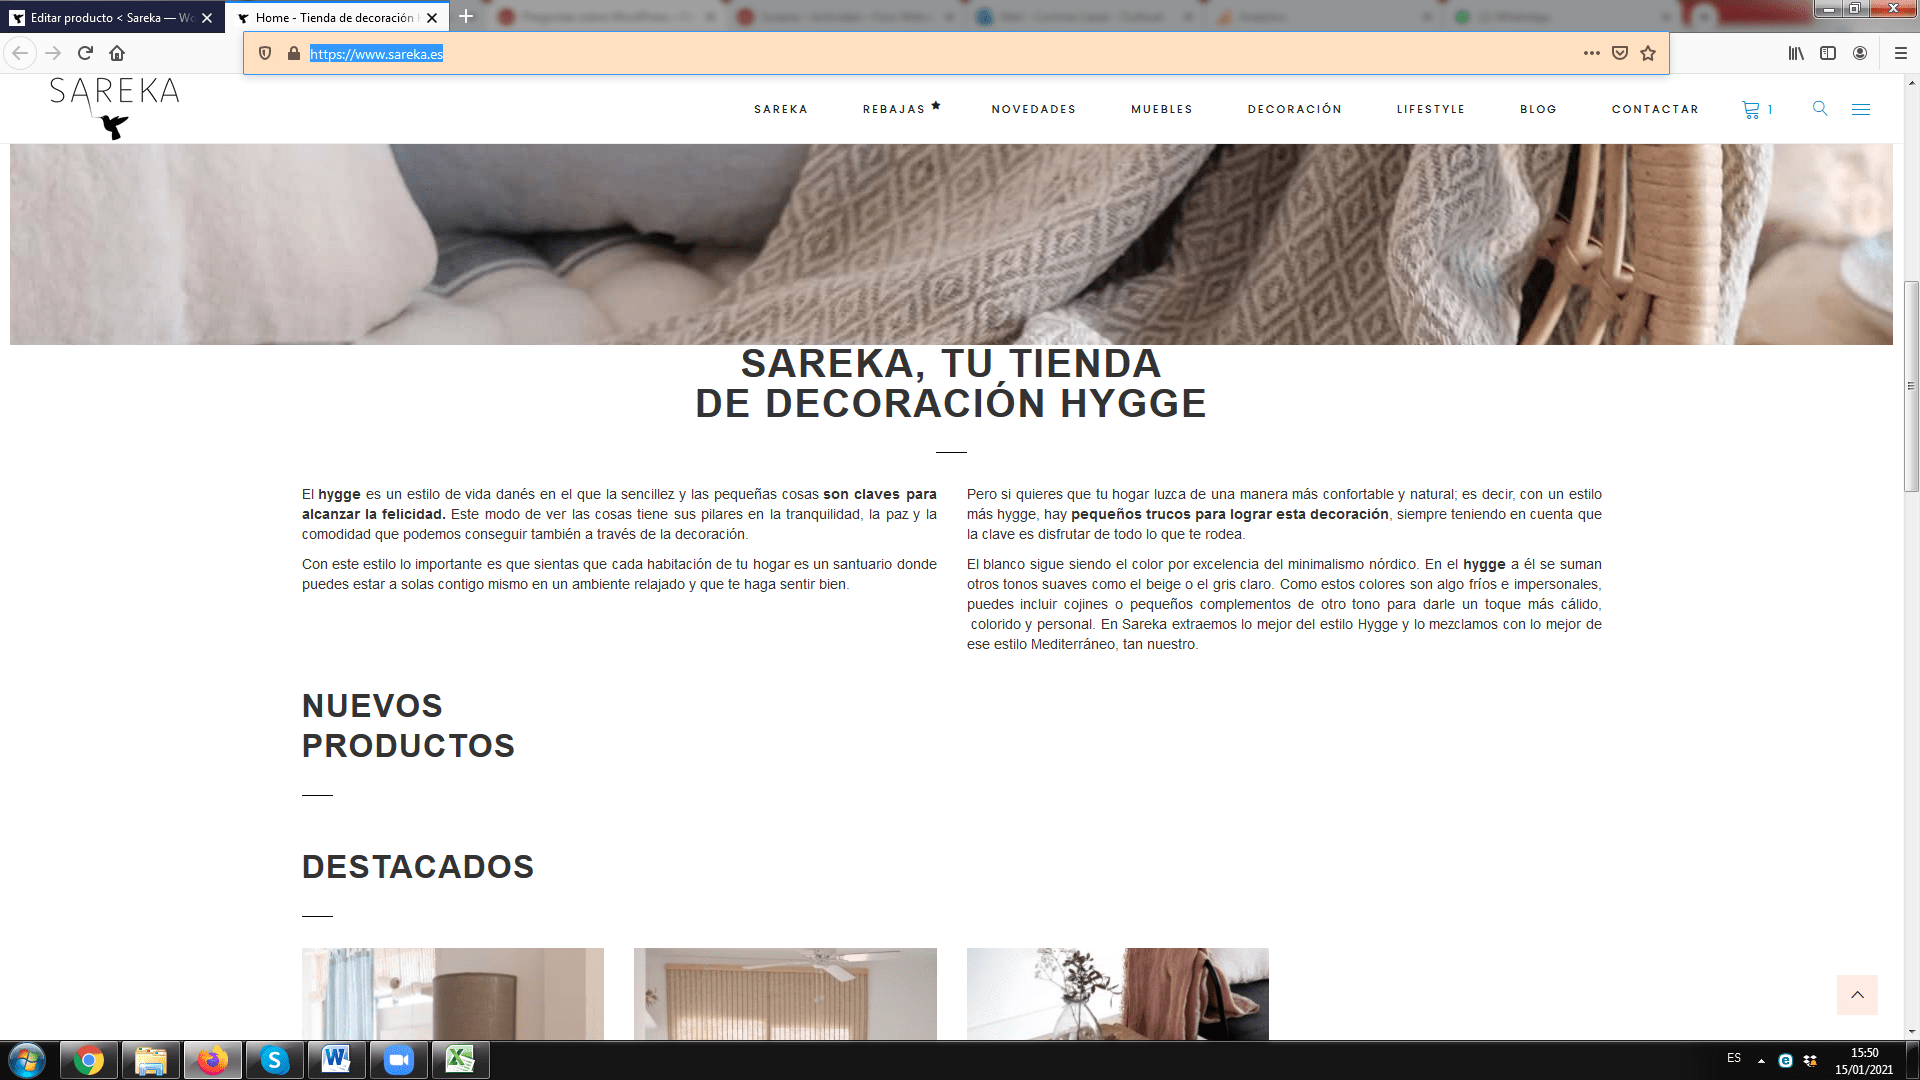The height and width of the screenshot is (1080, 1920).
Task: Click the DESTACADOS heading
Action: point(418,866)
